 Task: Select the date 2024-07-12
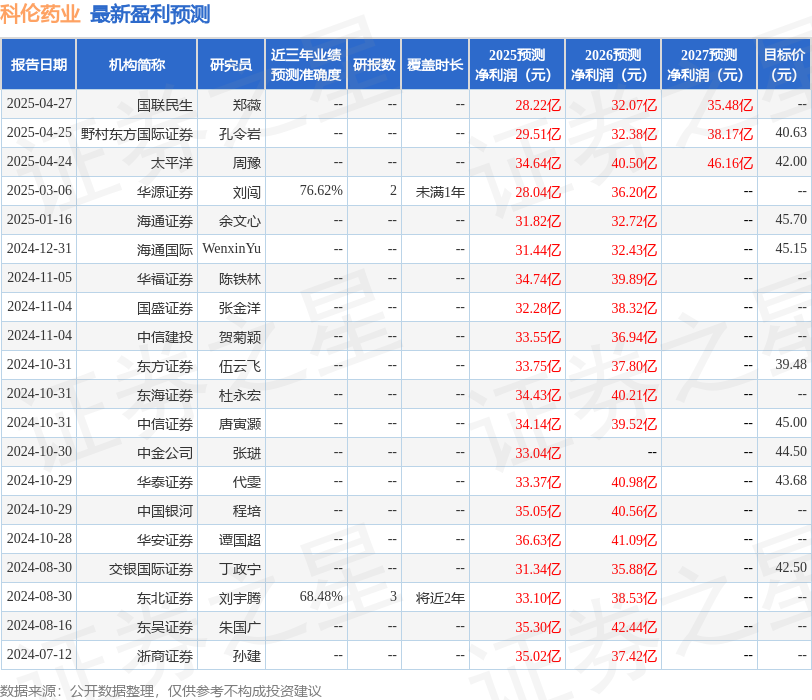click(39, 654)
